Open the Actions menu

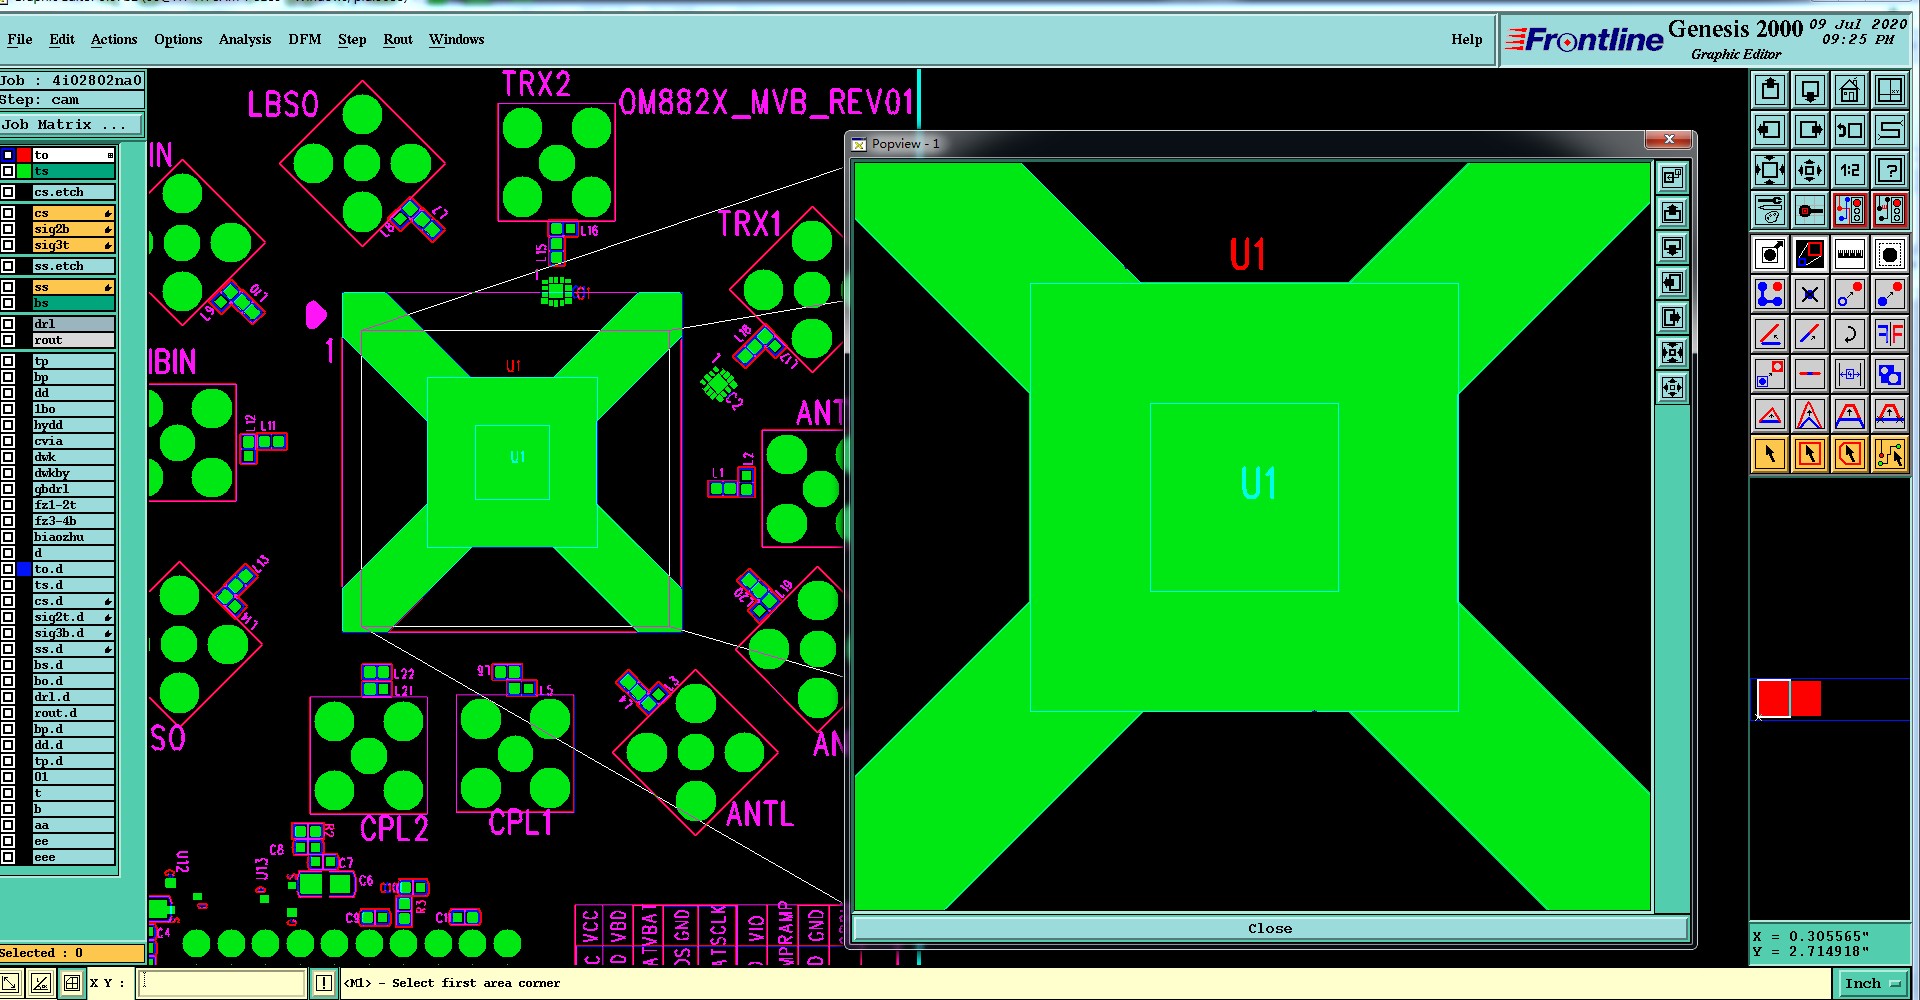pos(114,39)
